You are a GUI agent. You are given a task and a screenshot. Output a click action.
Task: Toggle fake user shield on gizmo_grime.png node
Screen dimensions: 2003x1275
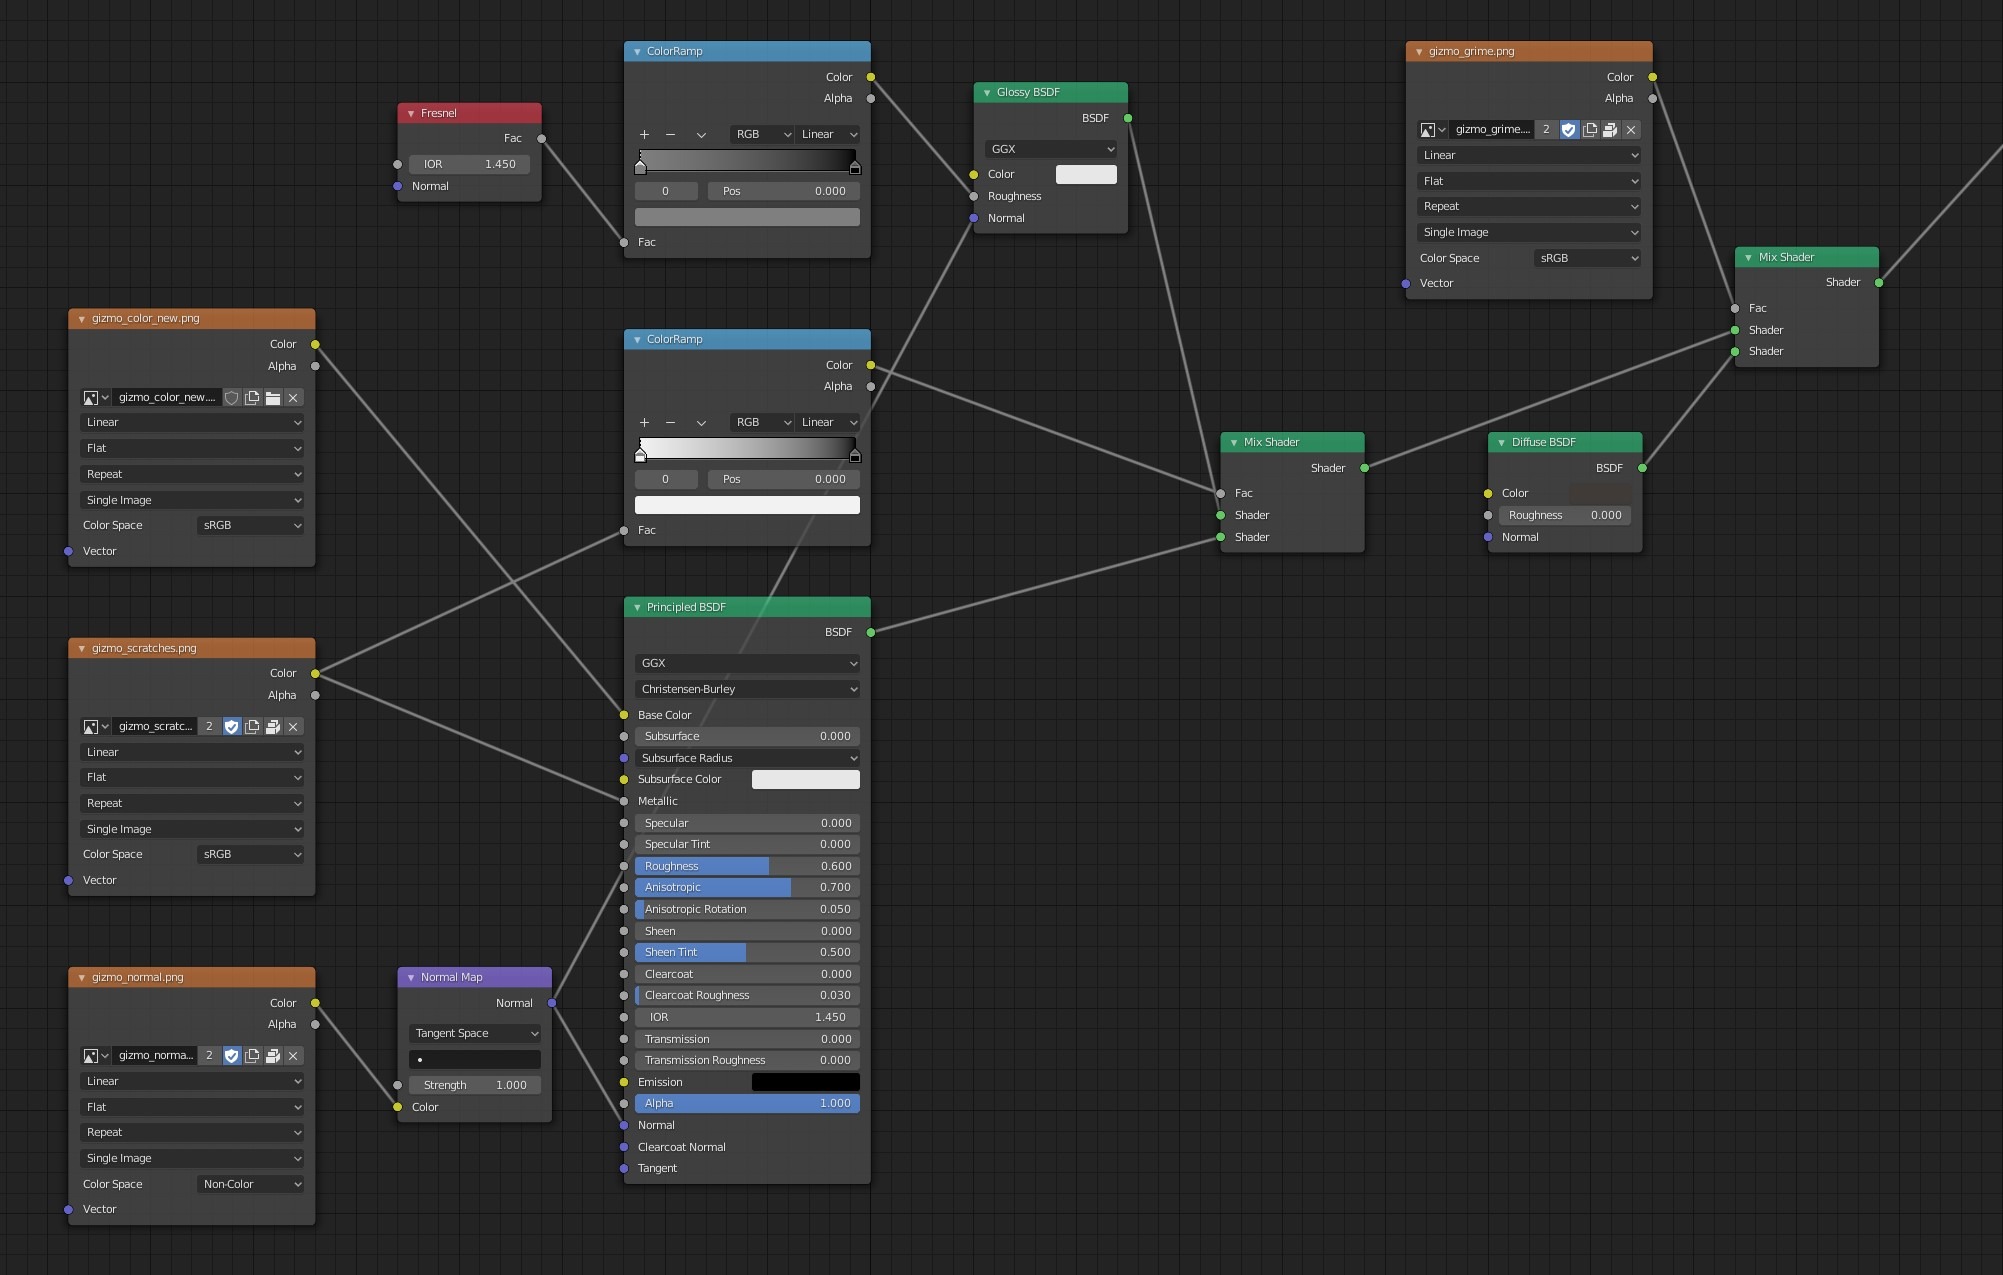click(1568, 130)
